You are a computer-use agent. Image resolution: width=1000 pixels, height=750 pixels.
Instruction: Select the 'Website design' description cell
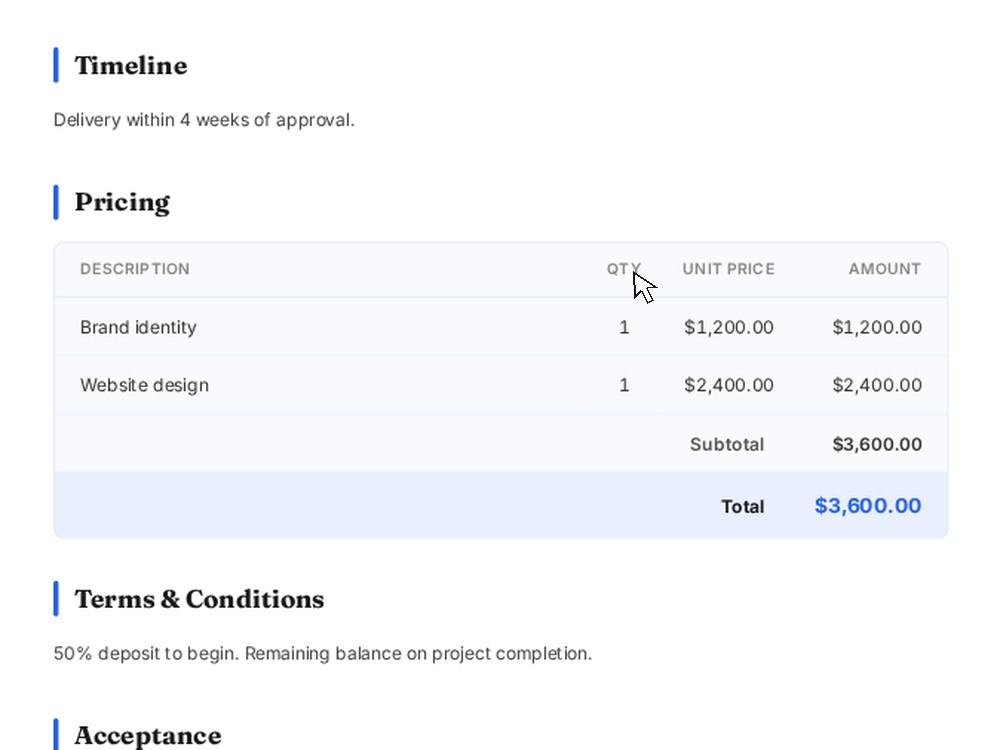[145, 385]
